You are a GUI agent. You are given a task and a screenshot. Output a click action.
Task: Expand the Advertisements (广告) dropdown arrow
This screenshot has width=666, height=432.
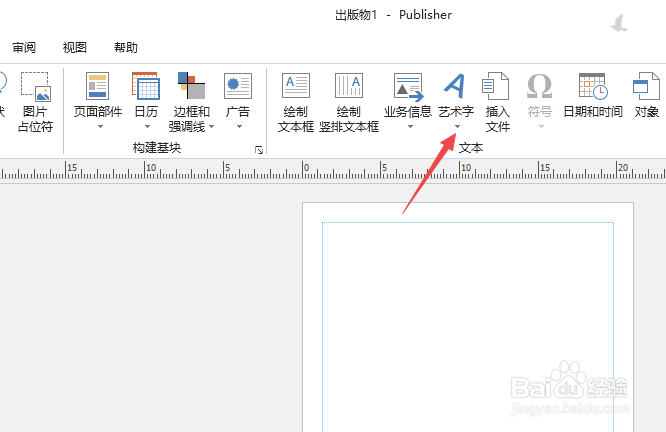point(240,127)
